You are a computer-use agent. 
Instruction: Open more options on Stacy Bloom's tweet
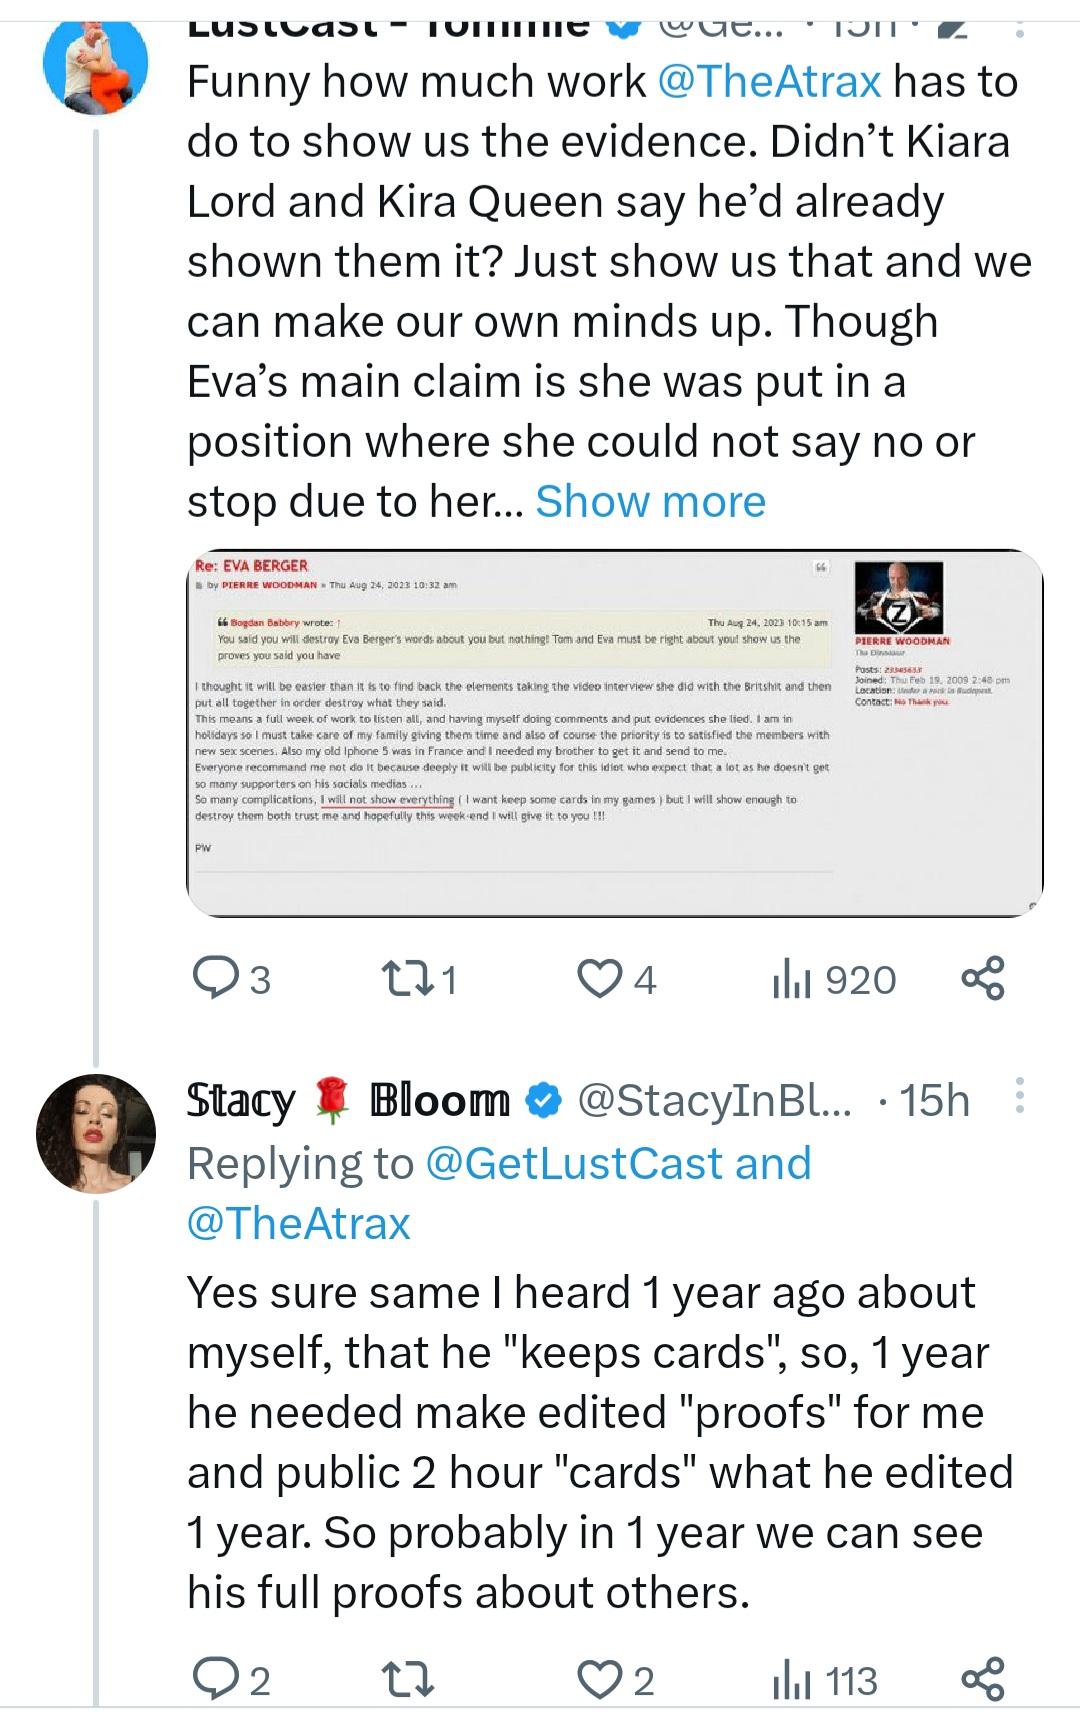coord(1019,1096)
